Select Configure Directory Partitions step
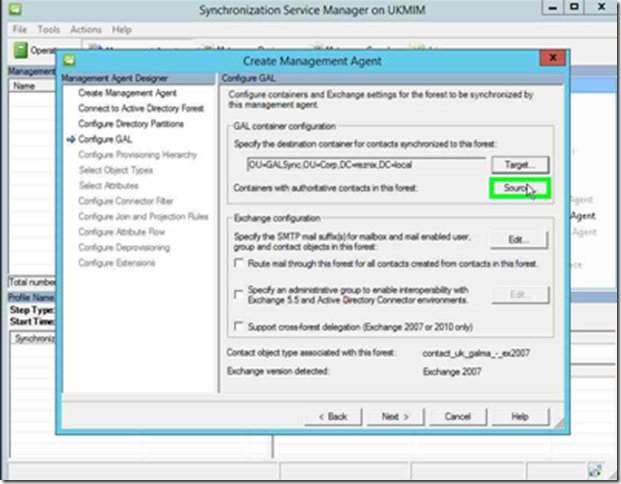The width and height of the screenshot is (621, 484). (131, 124)
